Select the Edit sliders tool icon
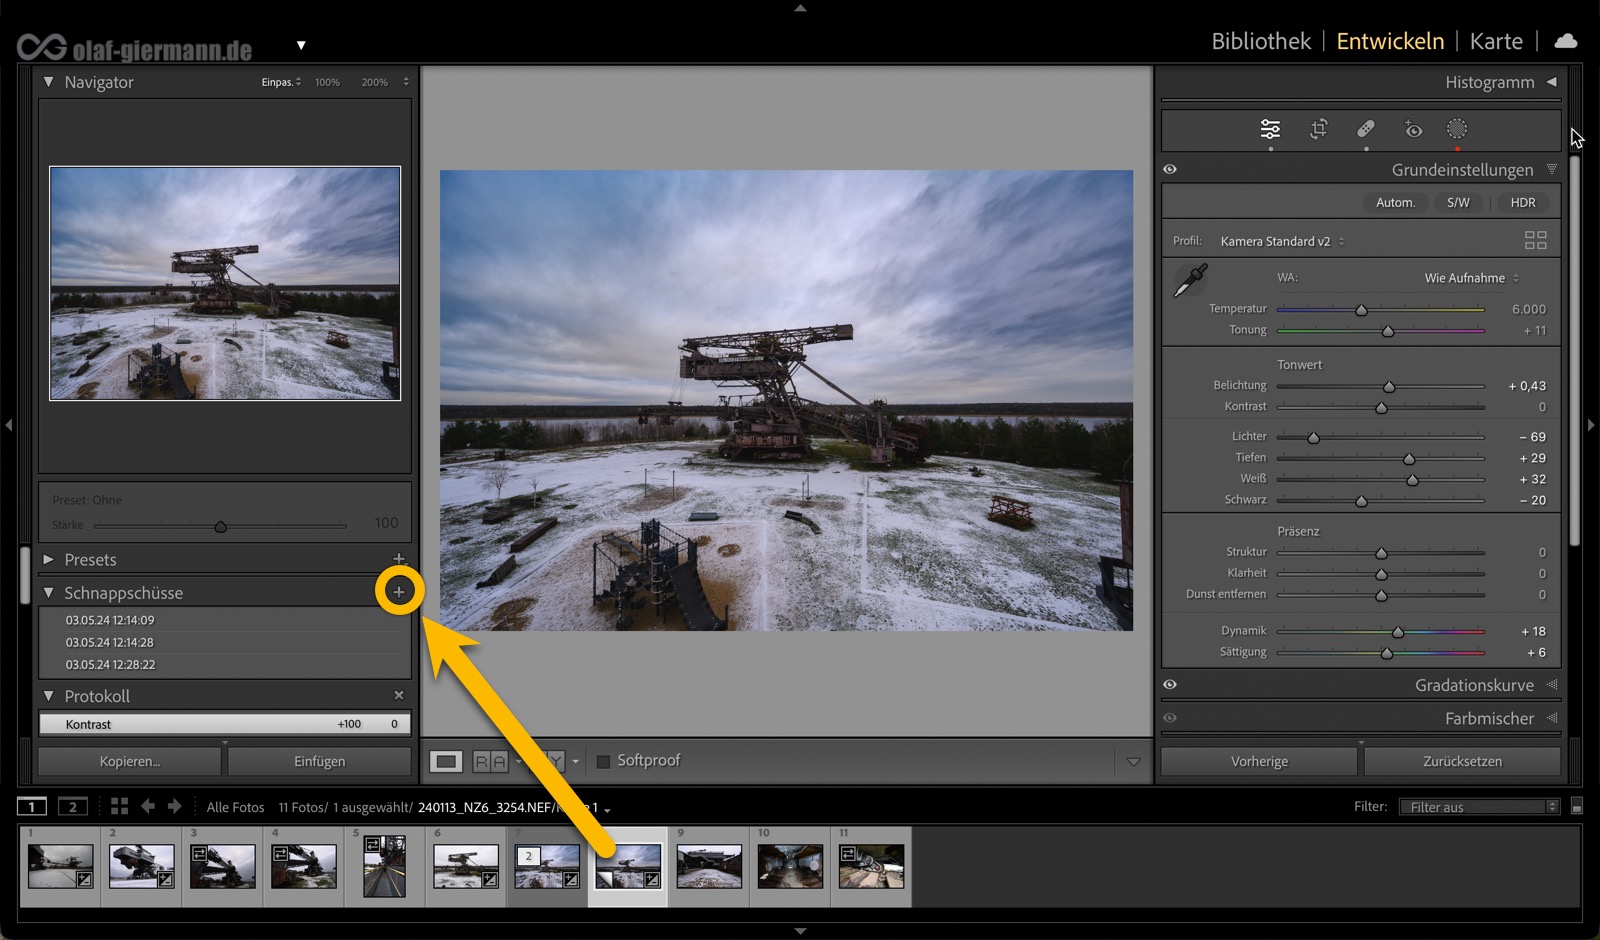The width and height of the screenshot is (1600, 940). tap(1270, 129)
